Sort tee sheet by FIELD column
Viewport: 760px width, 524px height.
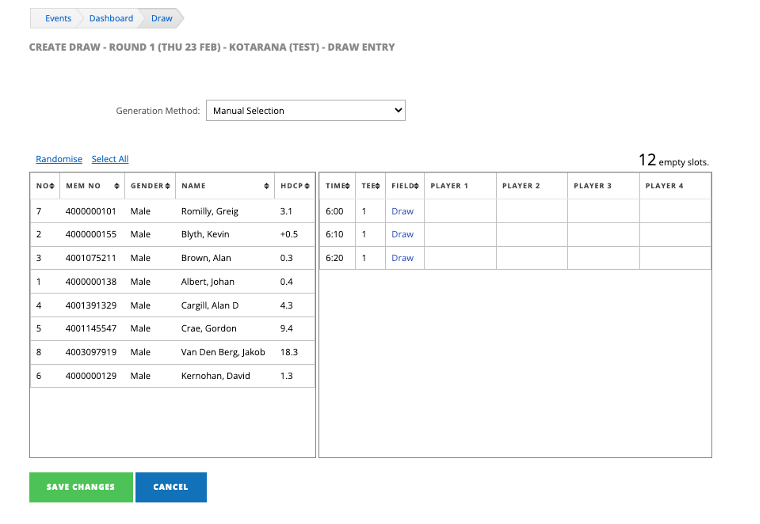click(x=405, y=186)
